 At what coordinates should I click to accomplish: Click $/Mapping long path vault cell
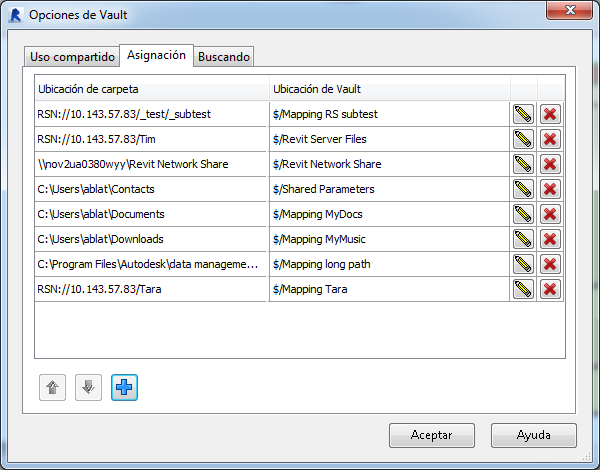(x=389, y=264)
